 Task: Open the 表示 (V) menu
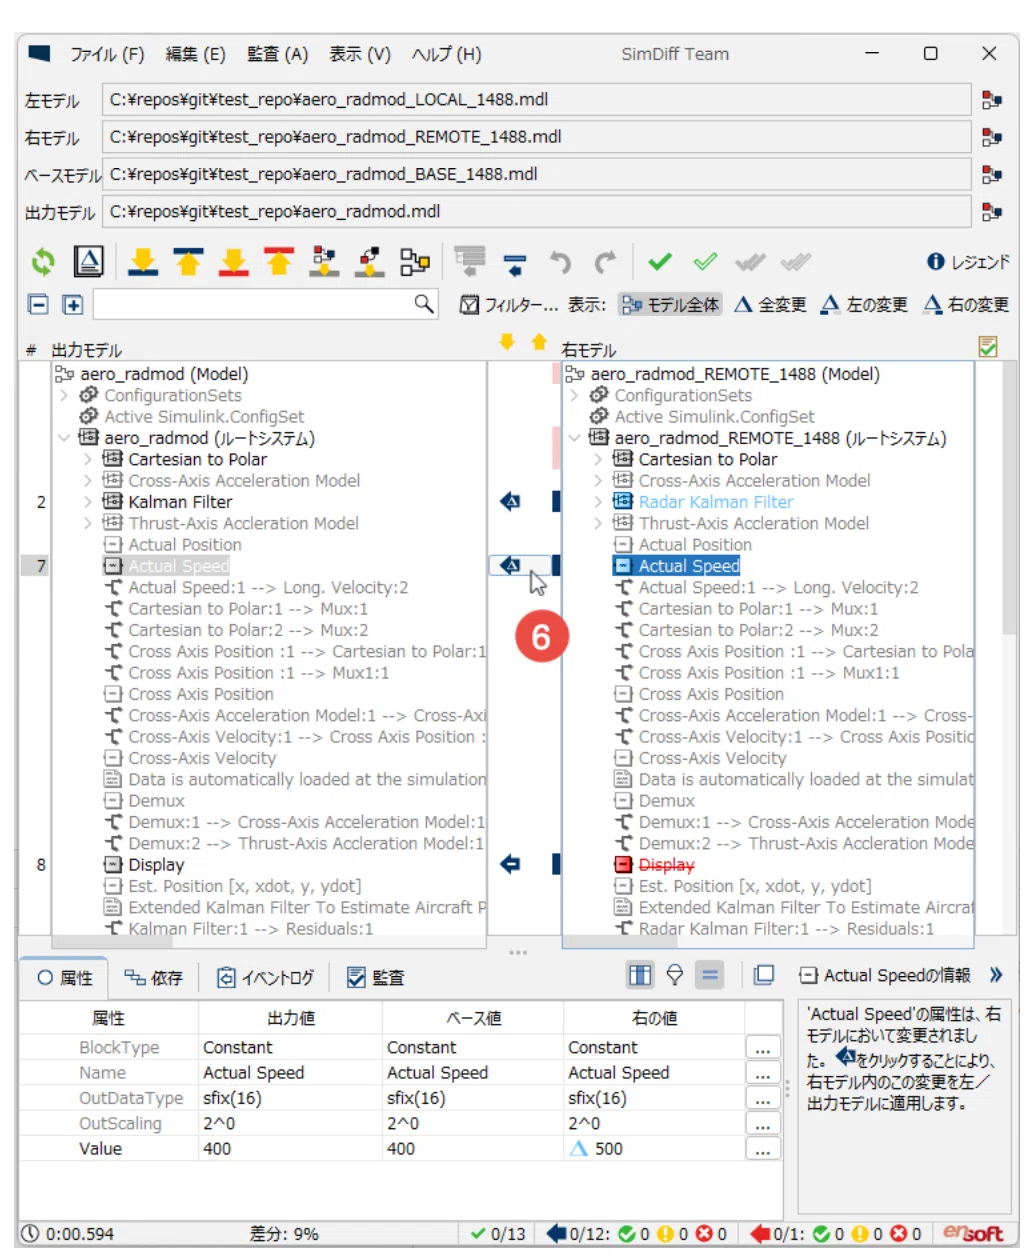(360, 54)
